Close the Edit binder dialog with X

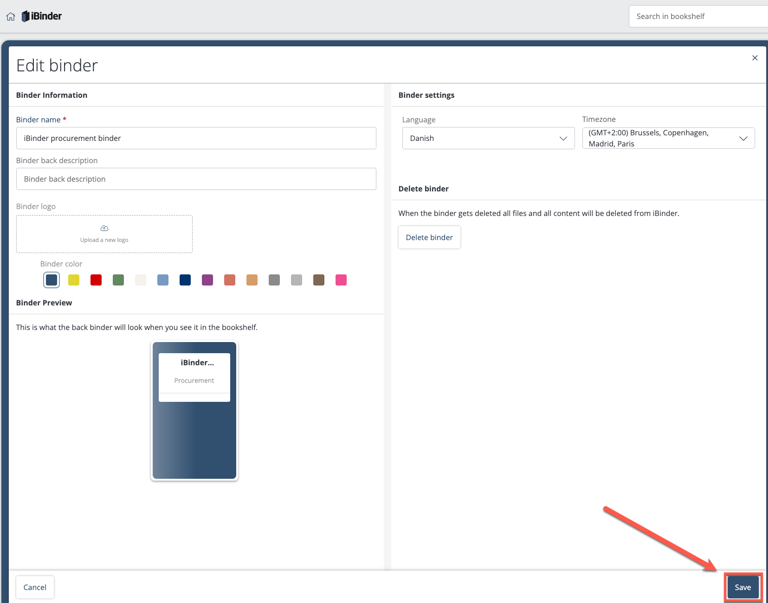(x=755, y=58)
